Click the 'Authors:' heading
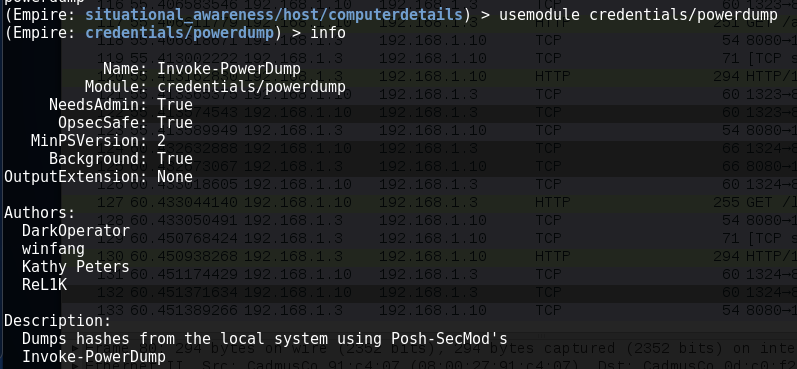The height and width of the screenshot is (369, 797). point(40,212)
